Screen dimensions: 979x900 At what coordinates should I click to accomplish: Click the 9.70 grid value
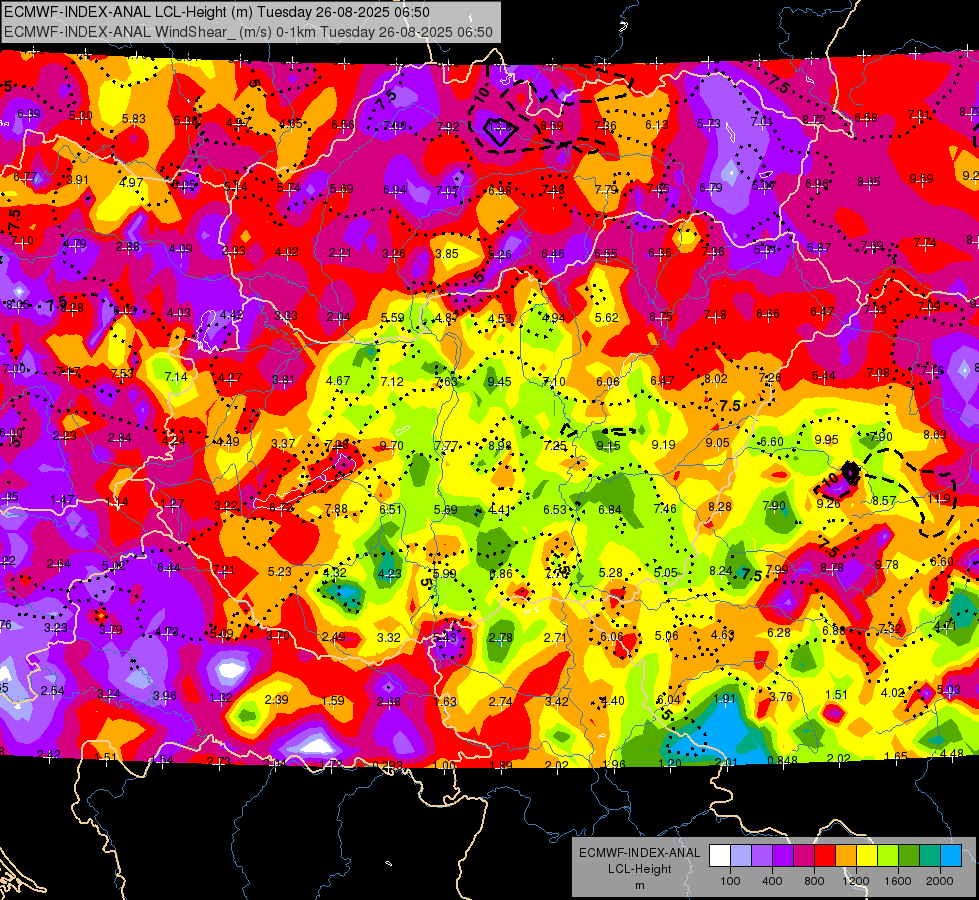tap(391, 445)
